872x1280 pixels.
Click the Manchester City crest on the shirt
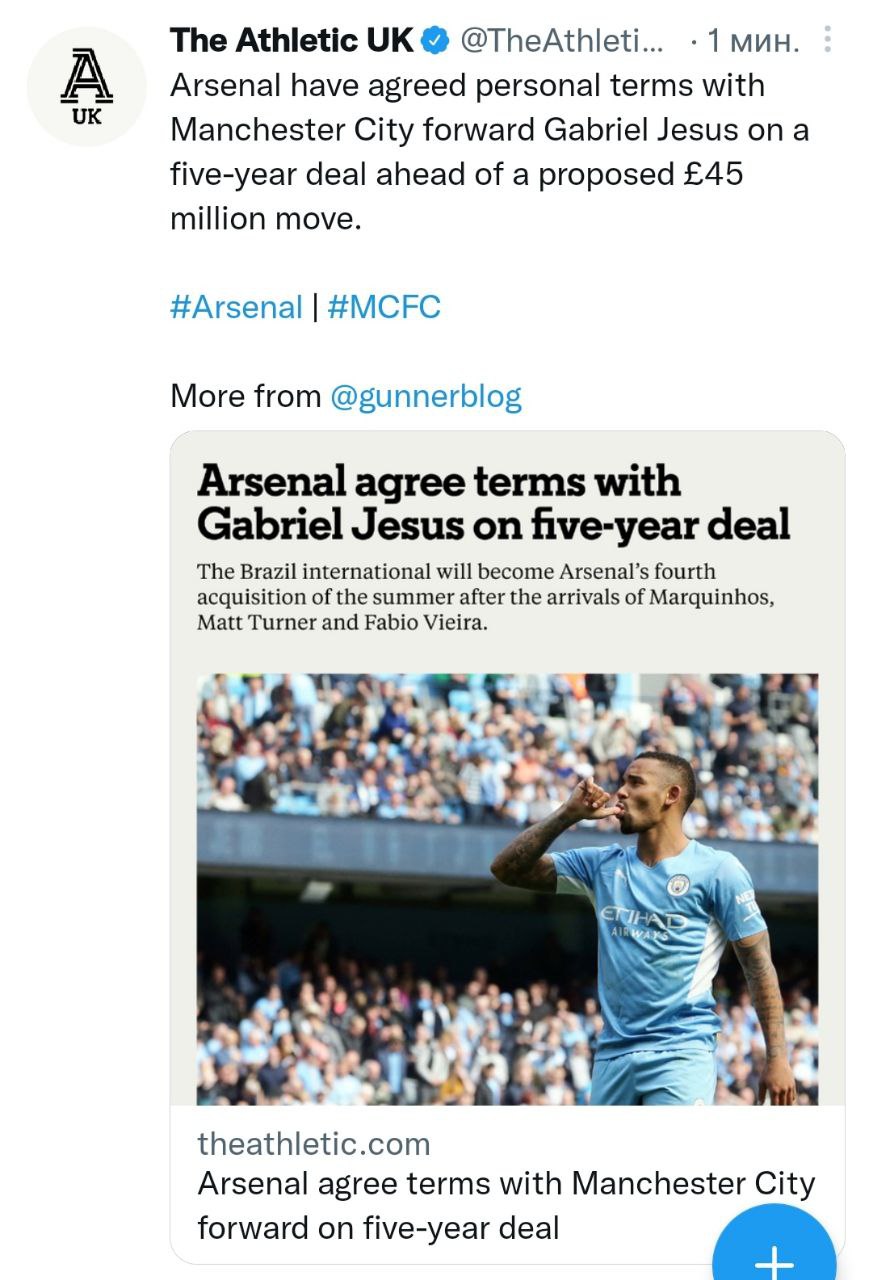coord(679,886)
